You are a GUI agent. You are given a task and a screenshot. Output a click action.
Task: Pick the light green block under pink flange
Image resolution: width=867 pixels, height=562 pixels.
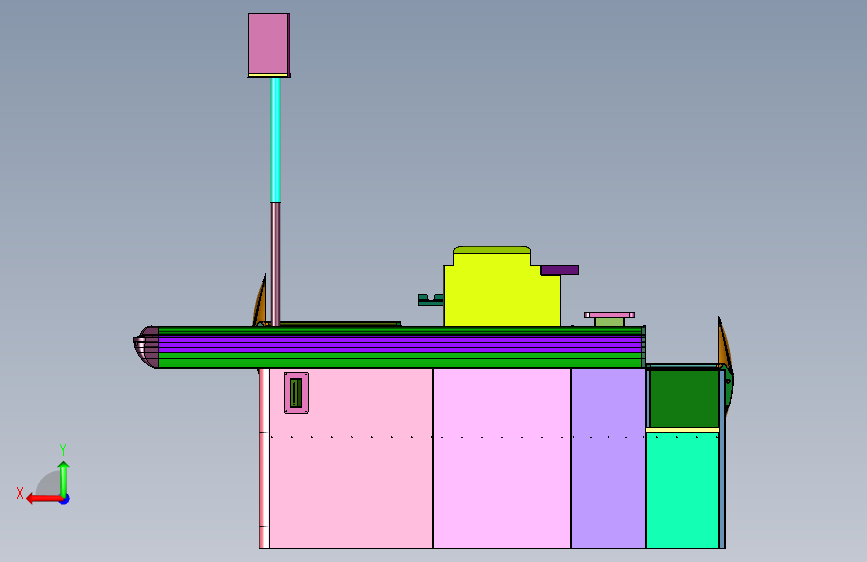pyautogui.click(x=609, y=322)
